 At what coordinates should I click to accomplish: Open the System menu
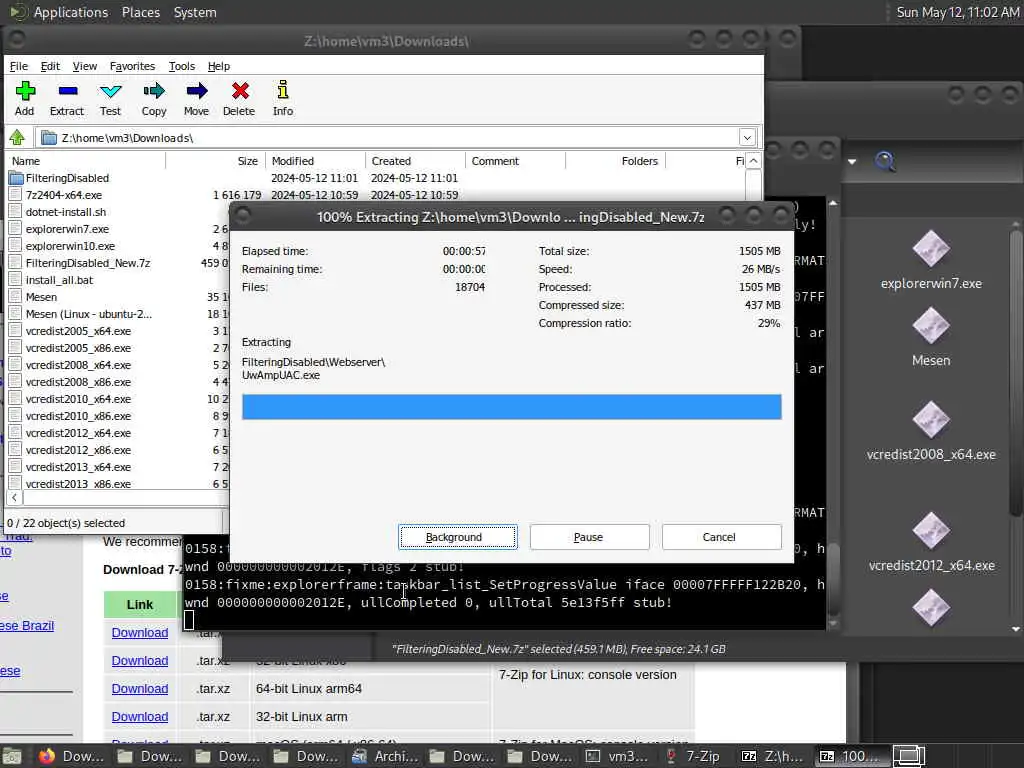click(x=195, y=12)
